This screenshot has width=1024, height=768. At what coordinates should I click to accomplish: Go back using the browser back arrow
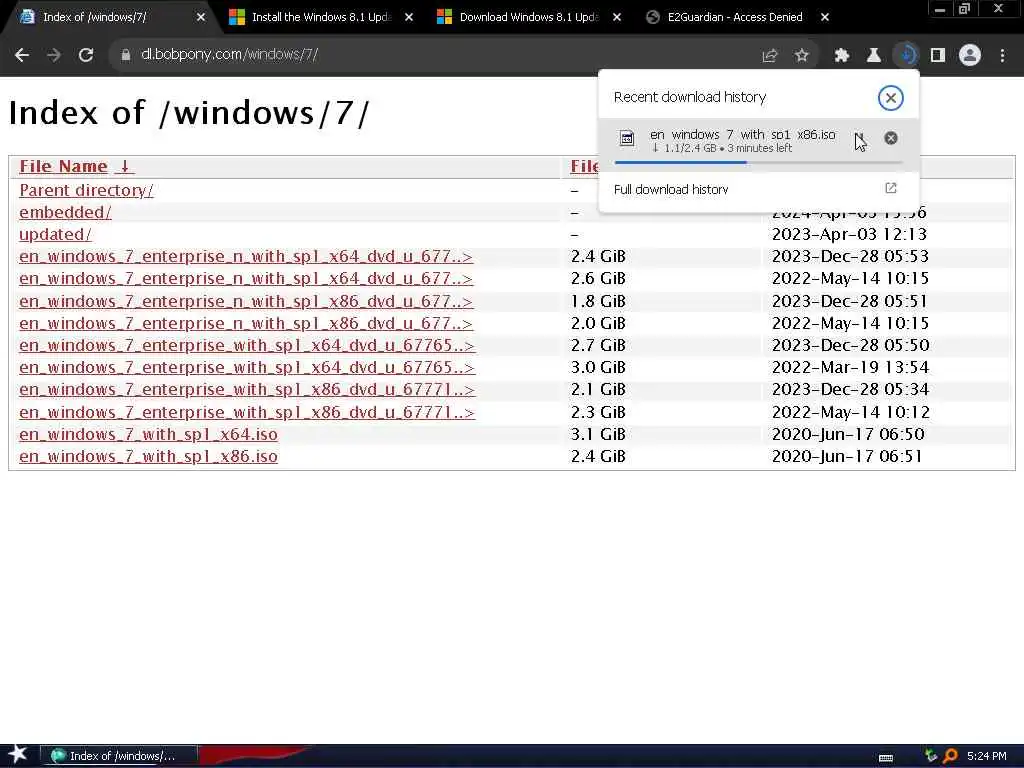[22, 56]
